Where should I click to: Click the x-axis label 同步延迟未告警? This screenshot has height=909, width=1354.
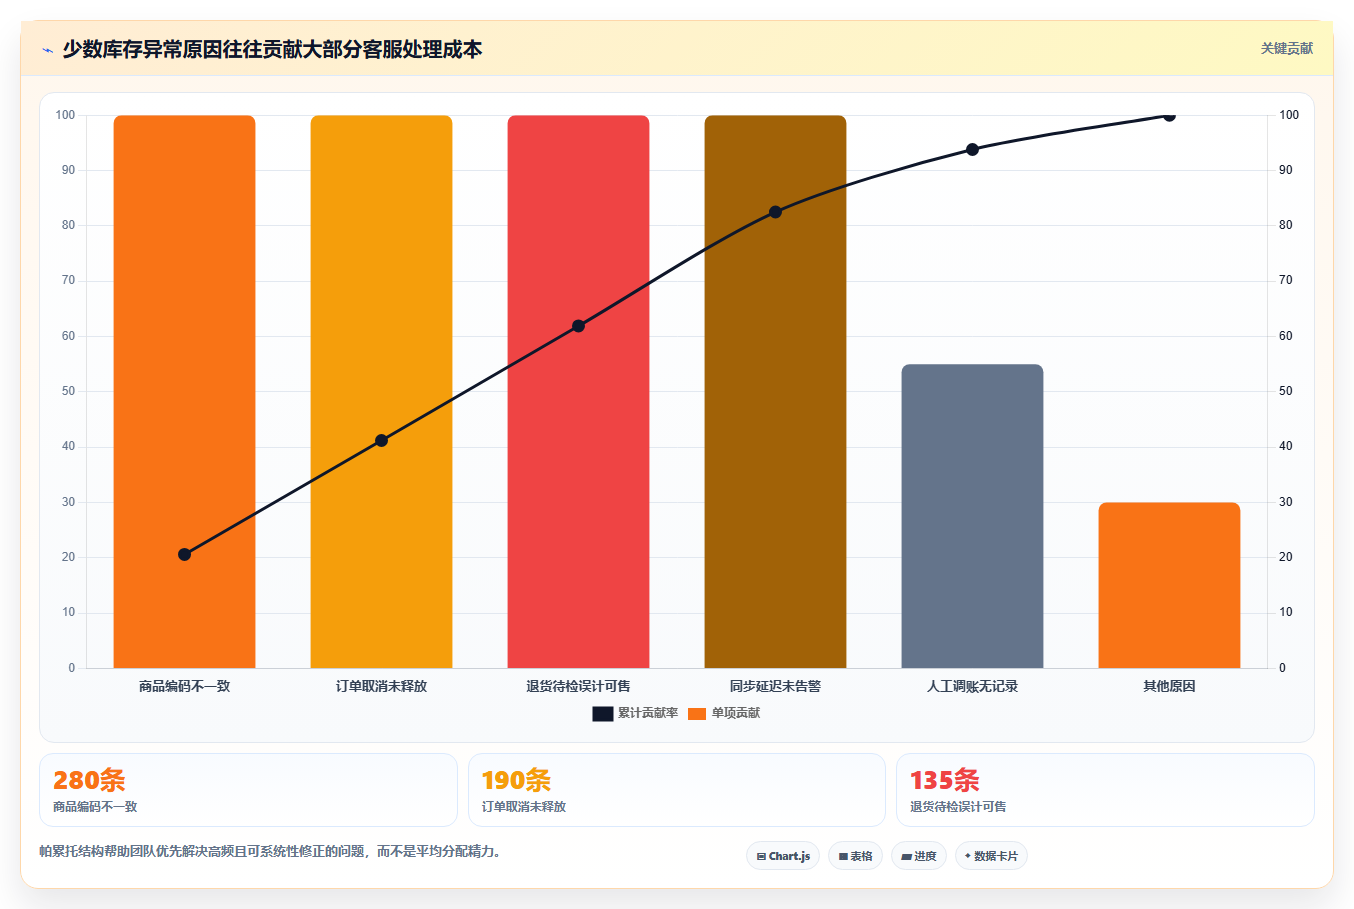pos(775,686)
